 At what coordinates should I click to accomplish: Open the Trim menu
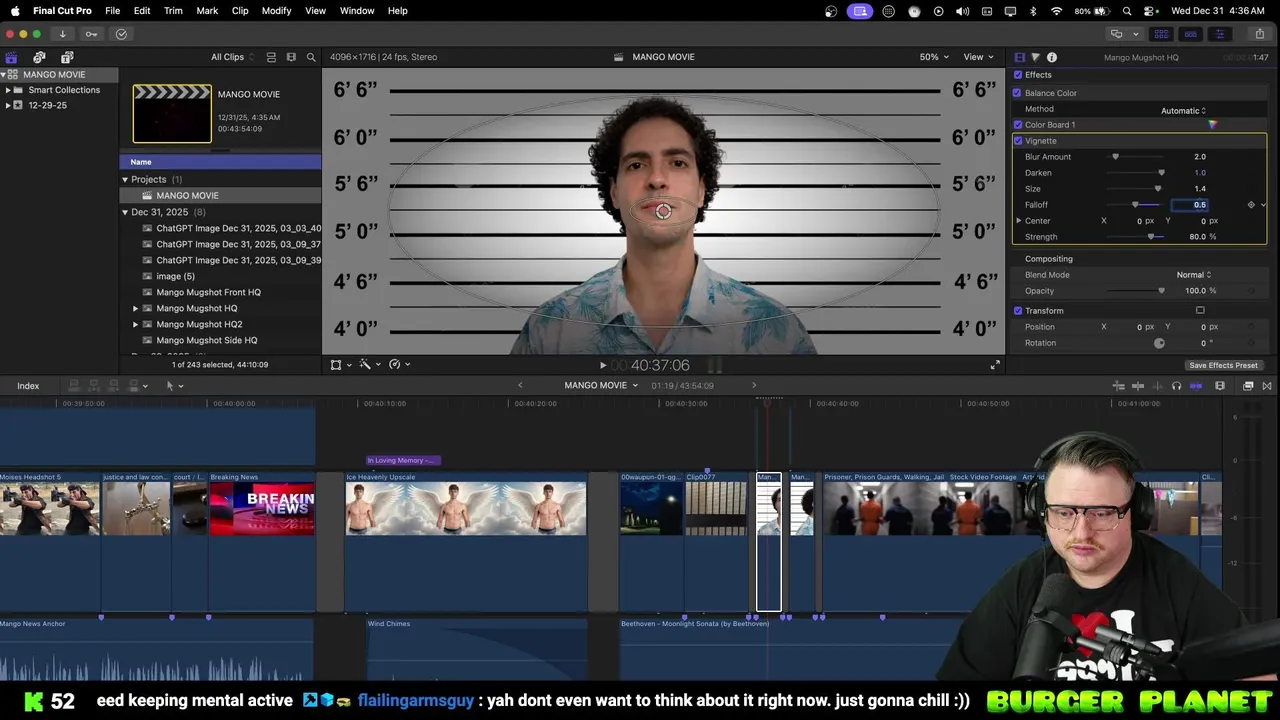click(x=173, y=10)
